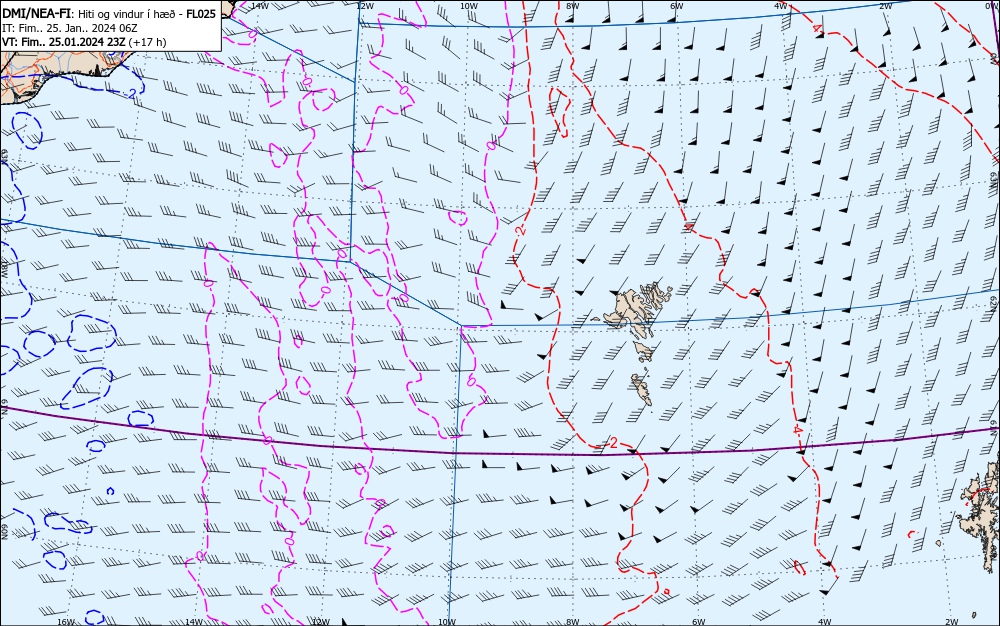1000x626 pixels.
Task: Click the 10W label on bottom edge
Action: coord(447,622)
